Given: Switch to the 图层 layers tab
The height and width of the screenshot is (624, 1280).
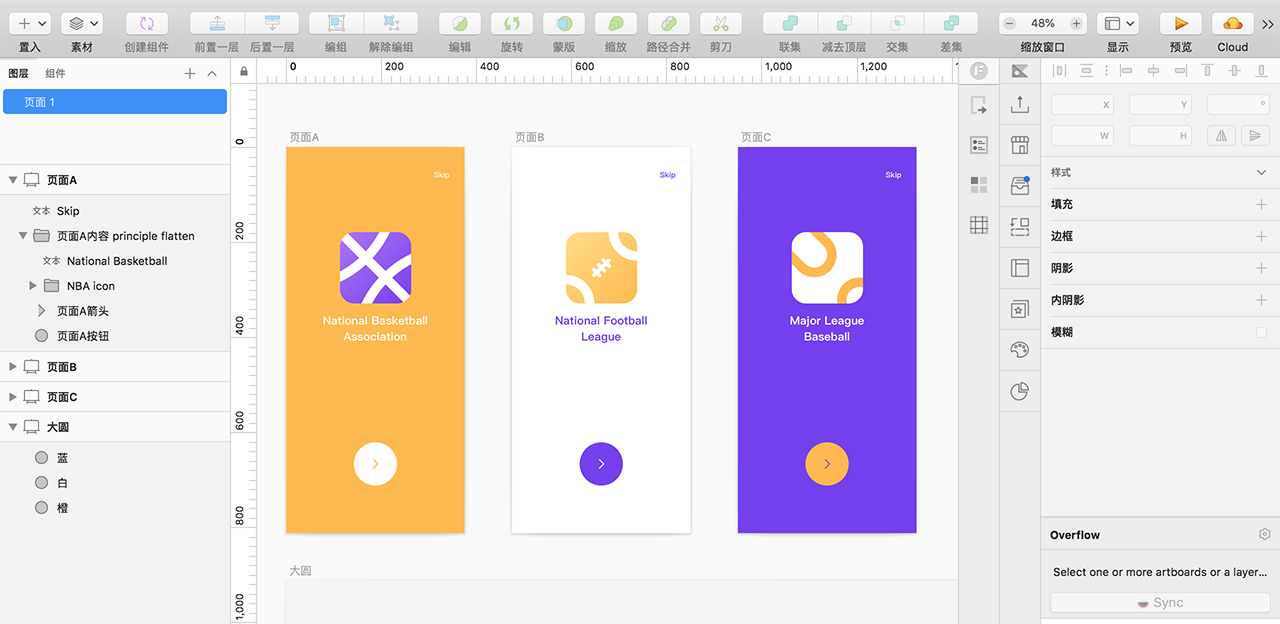Looking at the screenshot, I should pos(18,73).
